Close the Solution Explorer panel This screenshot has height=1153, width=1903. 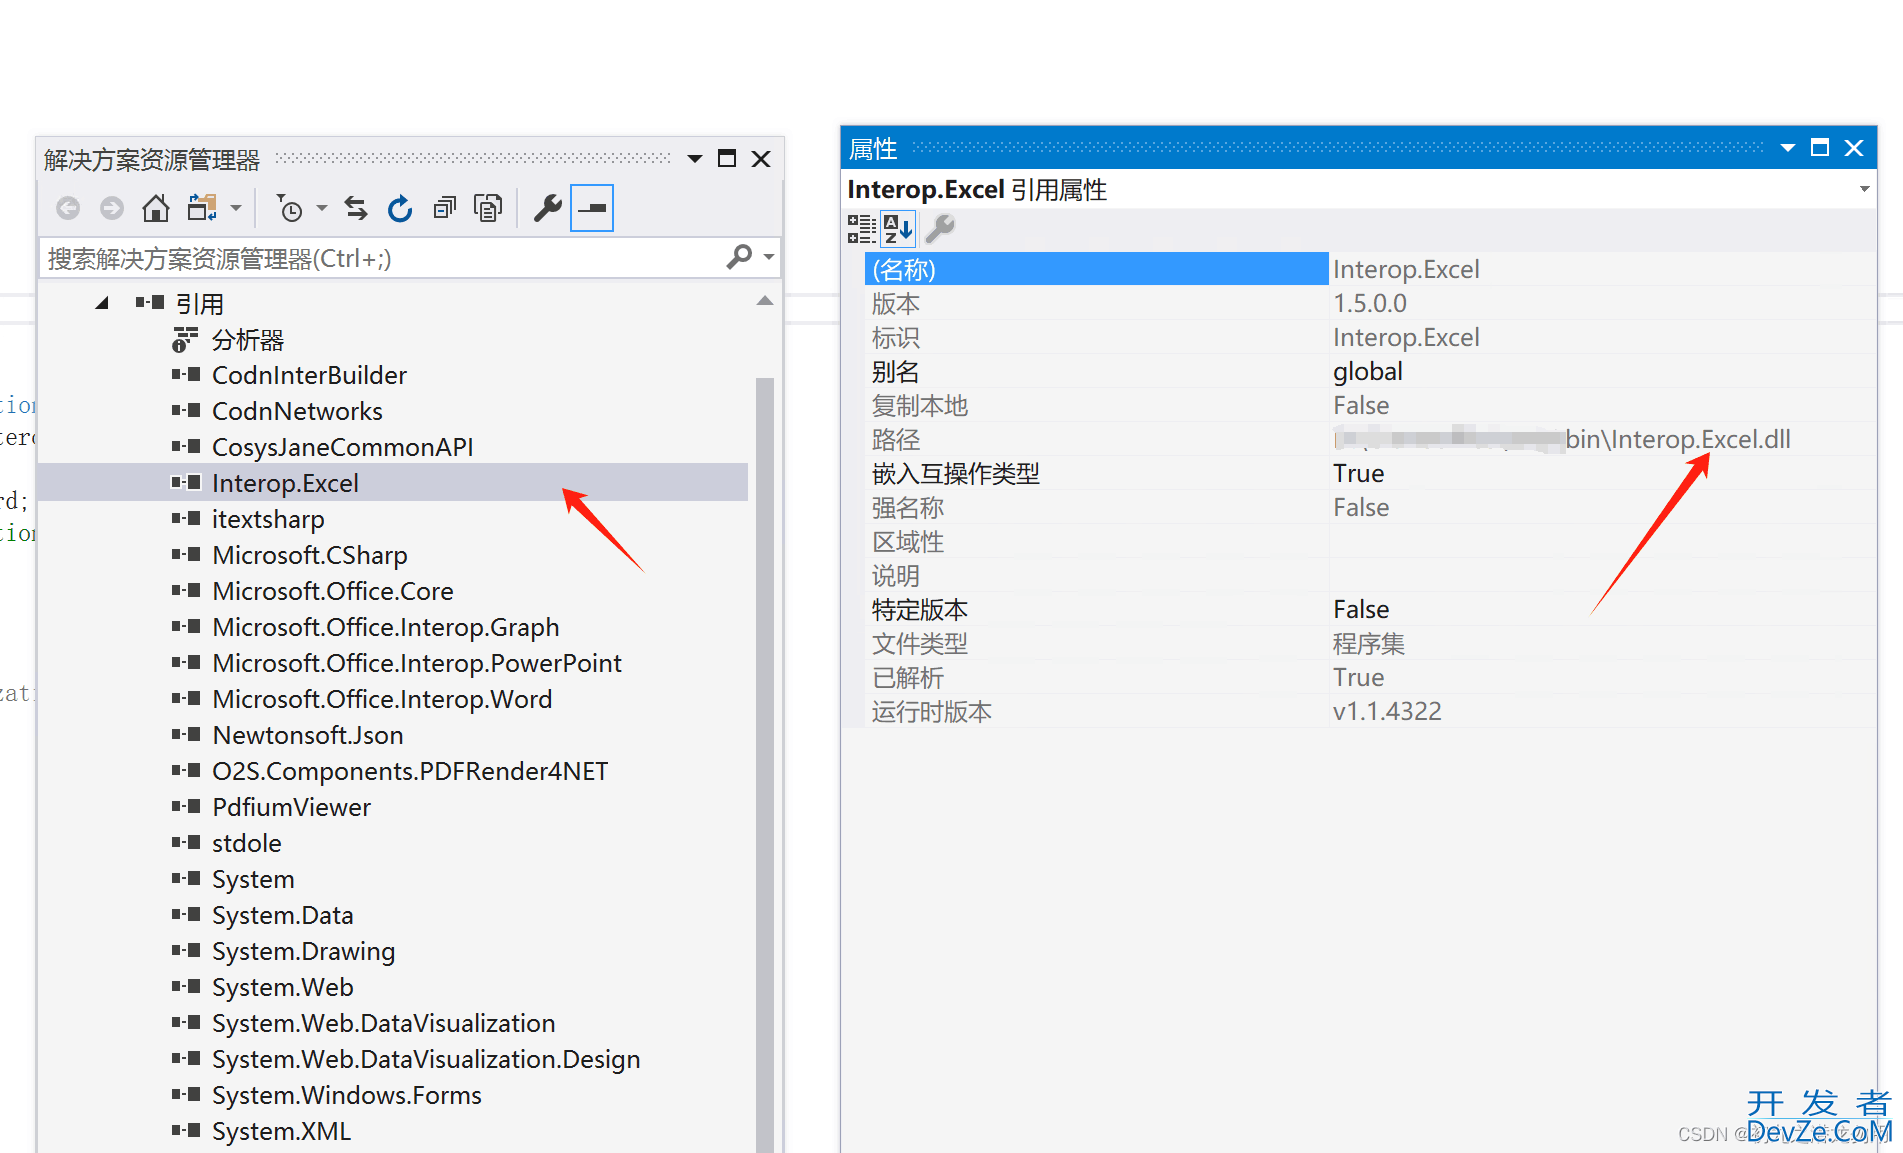pos(761,158)
